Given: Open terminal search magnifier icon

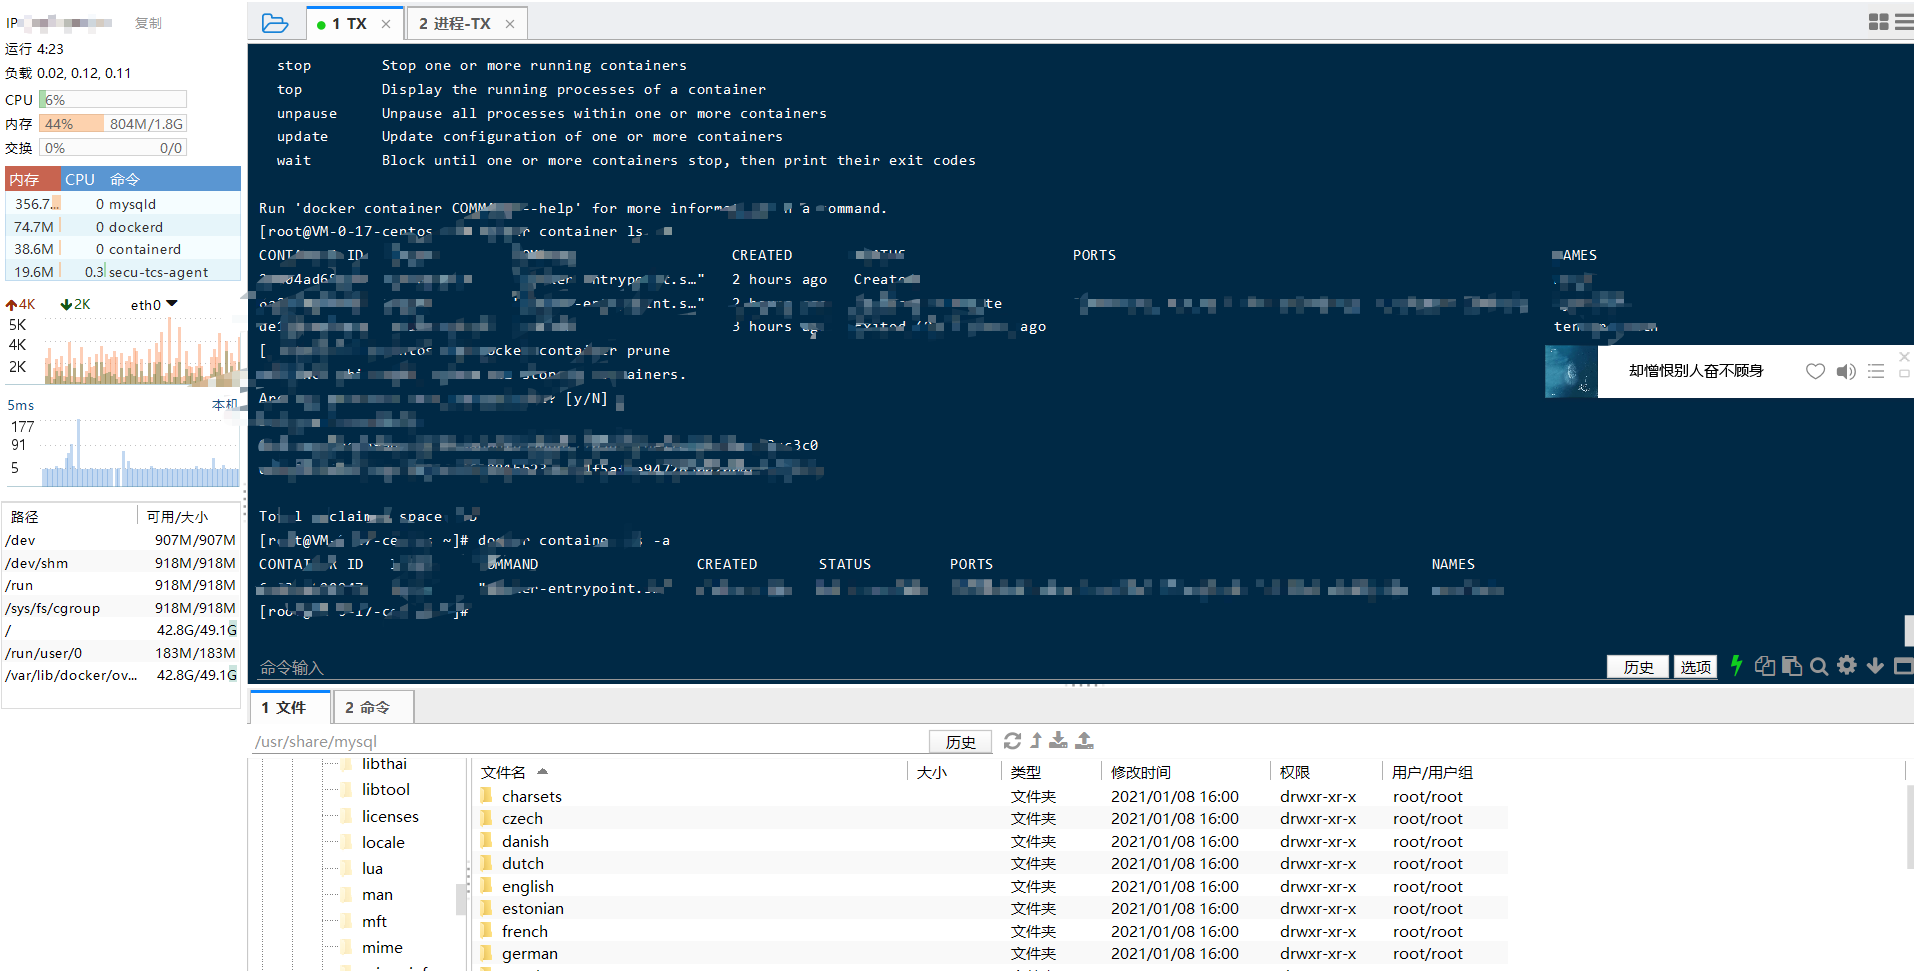Looking at the screenshot, I should [1819, 666].
